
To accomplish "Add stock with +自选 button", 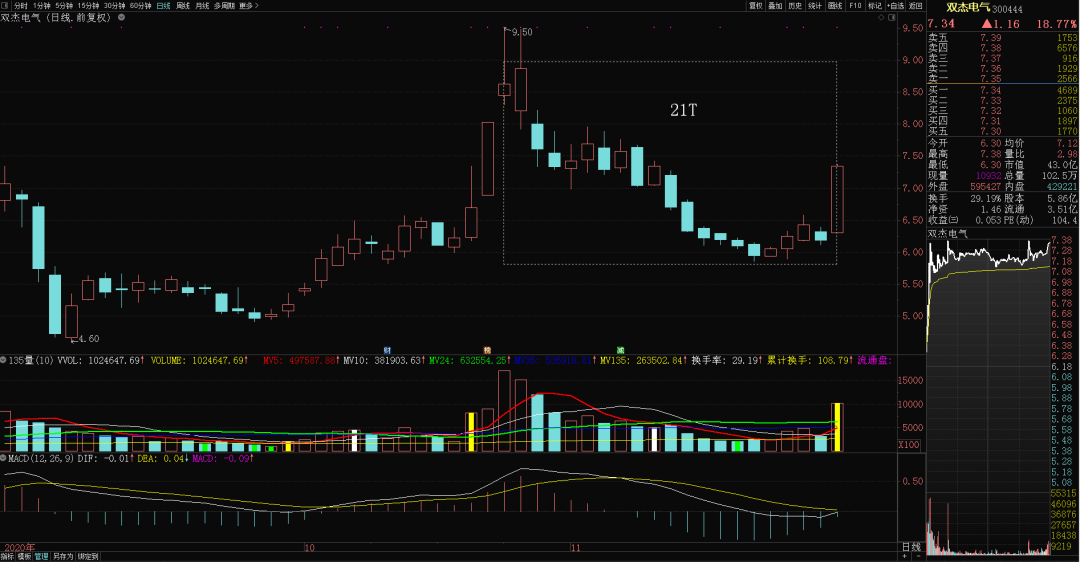I will coord(895,6).
